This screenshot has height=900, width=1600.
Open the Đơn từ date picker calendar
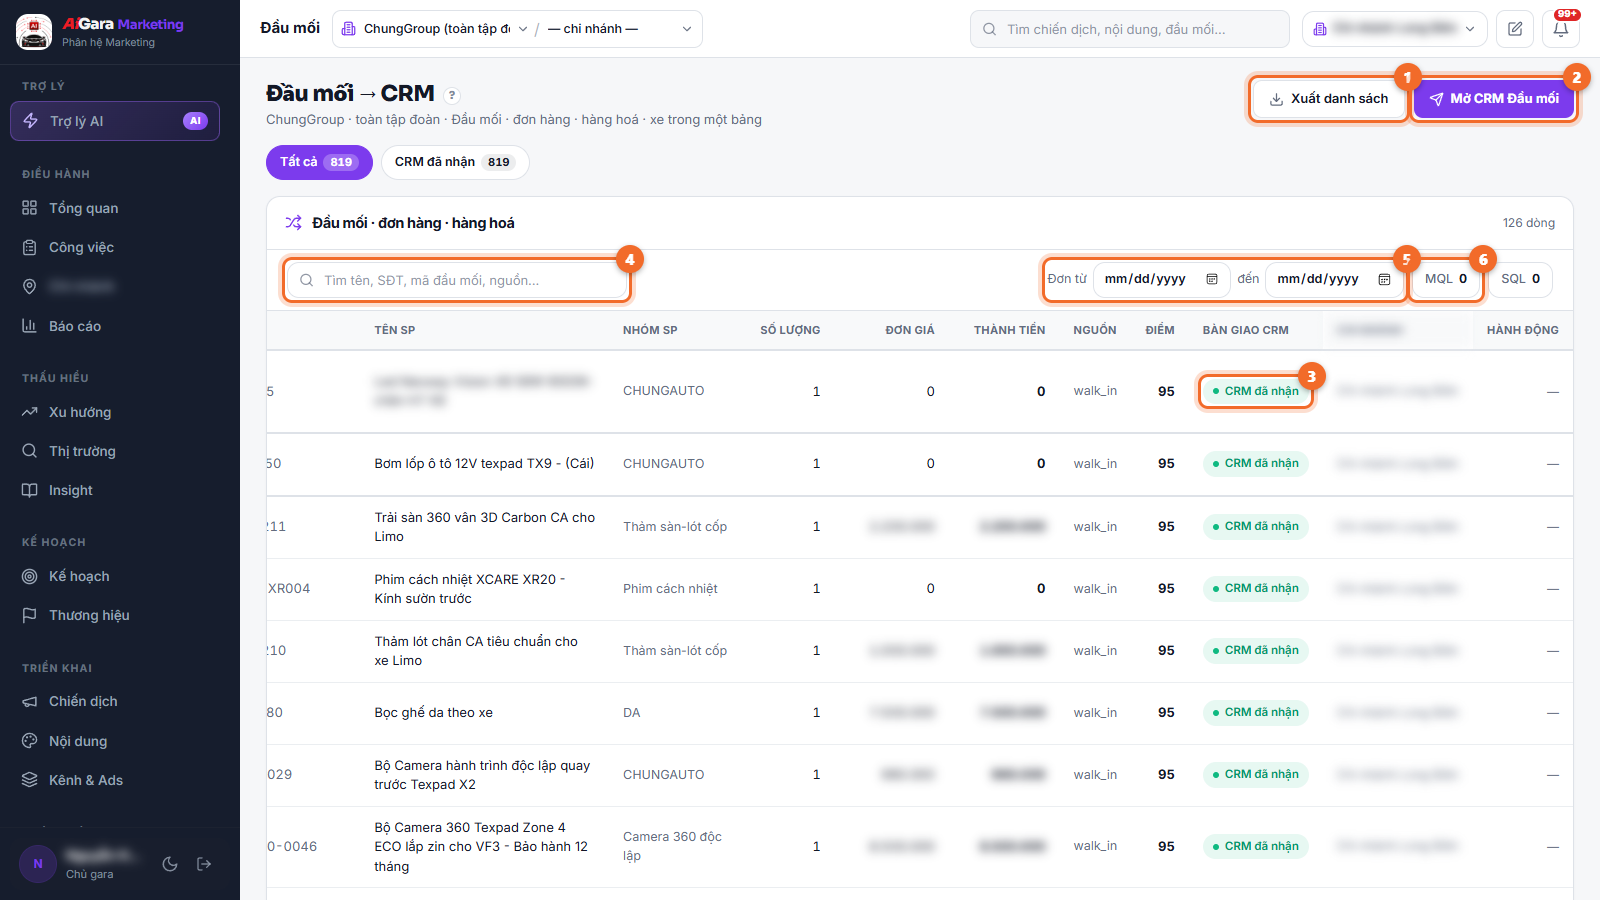click(1212, 279)
